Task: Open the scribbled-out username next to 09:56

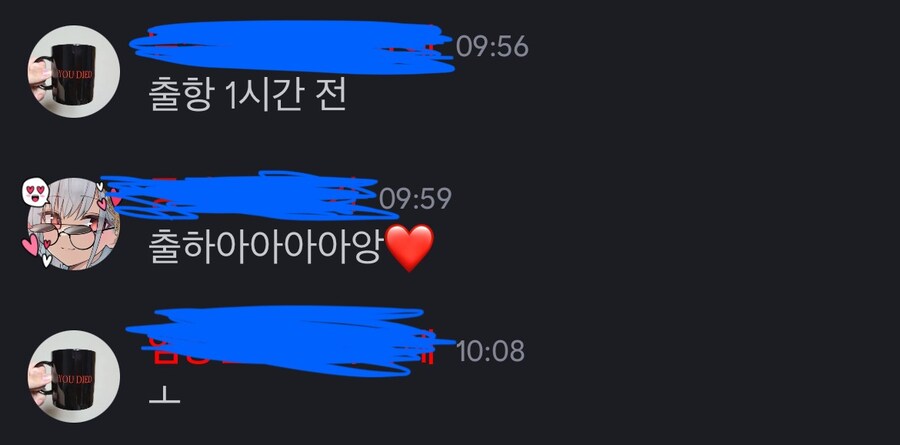Action: click(292, 47)
